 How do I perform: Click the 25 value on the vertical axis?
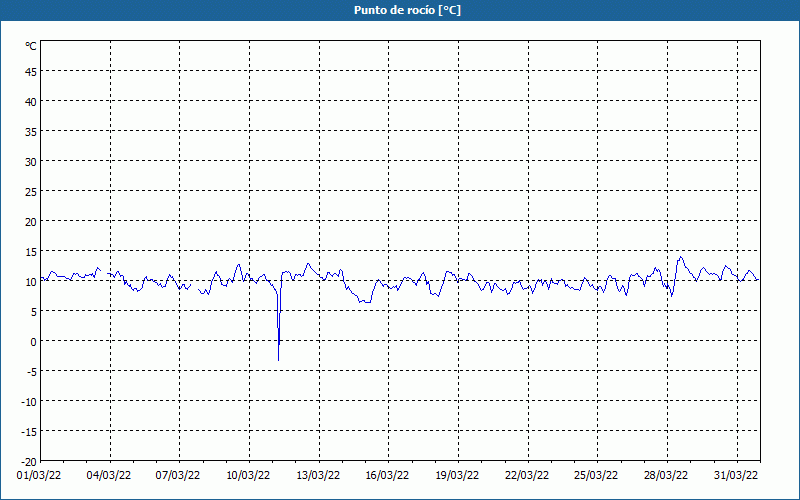click(x=31, y=192)
